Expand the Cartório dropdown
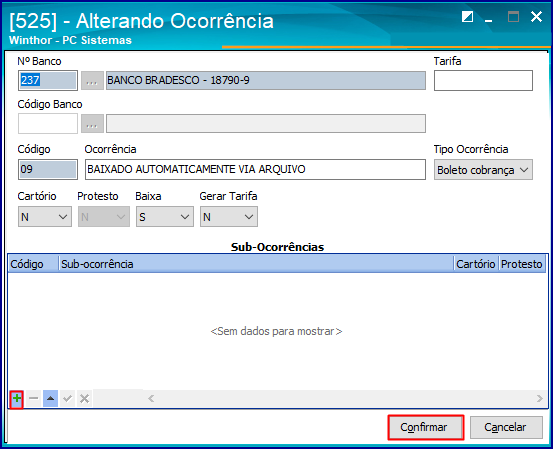Screen dimensions: 553x449 45,217
